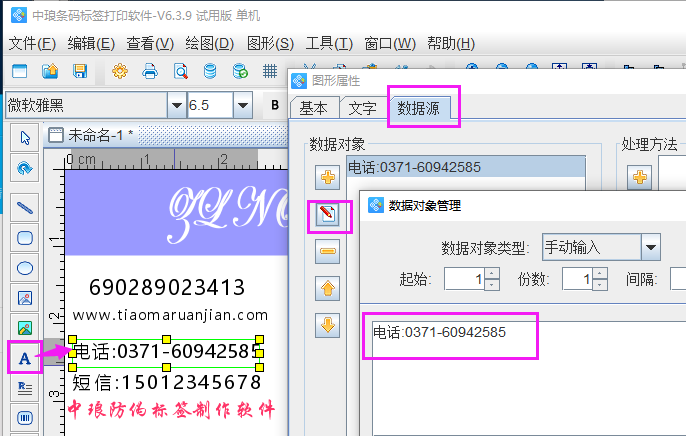Select the straight line drawing tool
The image size is (686, 436).
pos(26,208)
